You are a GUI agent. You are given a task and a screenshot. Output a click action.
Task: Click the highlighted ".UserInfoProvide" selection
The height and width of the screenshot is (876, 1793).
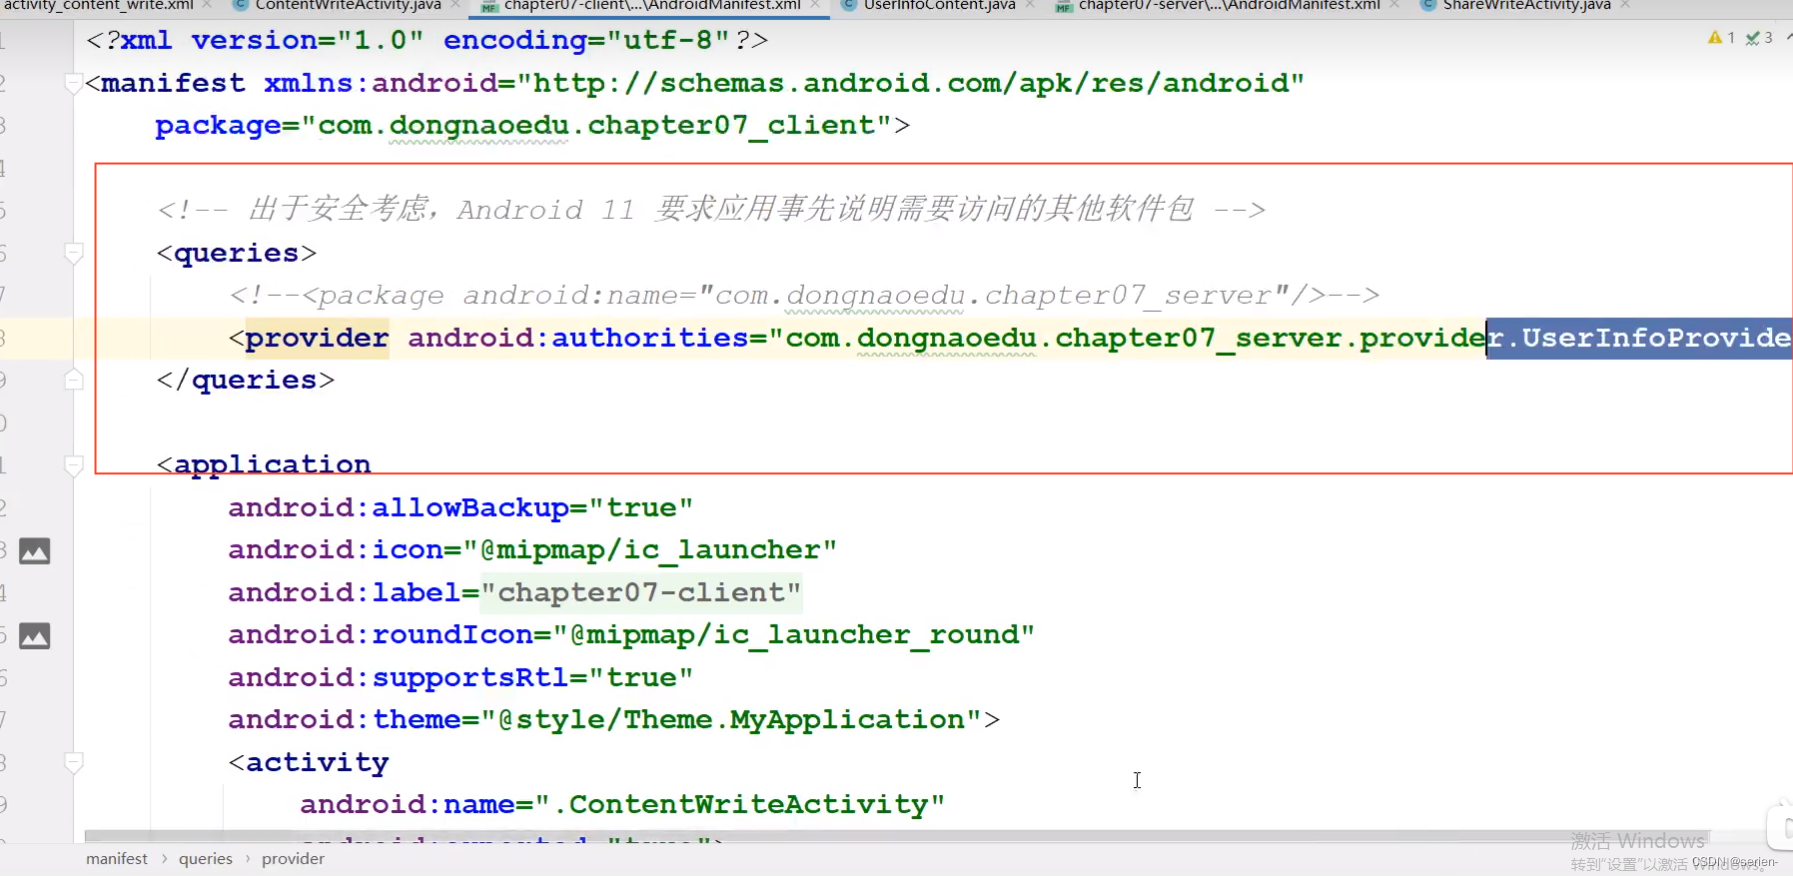pos(1639,338)
